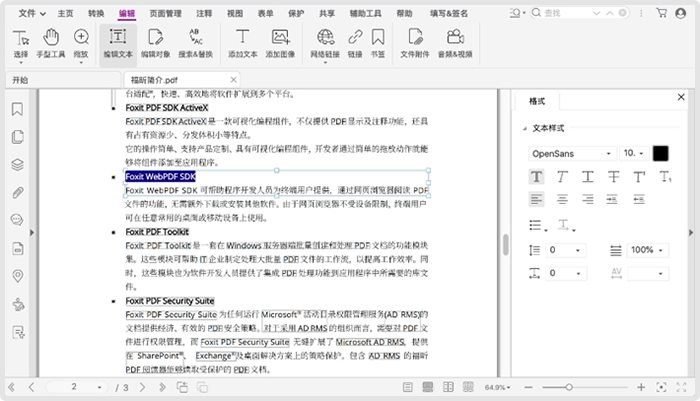The width and height of the screenshot is (700, 401).
Task: Go to the previous page
Action: pyautogui.click(x=31, y=387)
